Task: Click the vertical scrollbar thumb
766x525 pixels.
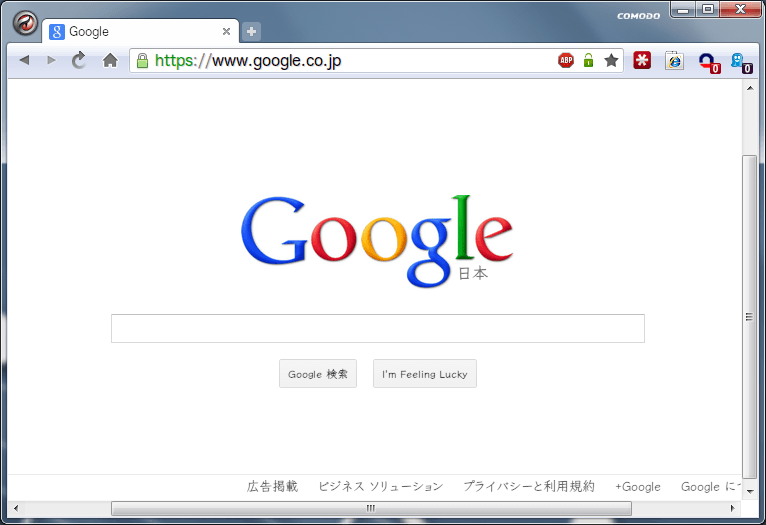Action: coord(750,317)
